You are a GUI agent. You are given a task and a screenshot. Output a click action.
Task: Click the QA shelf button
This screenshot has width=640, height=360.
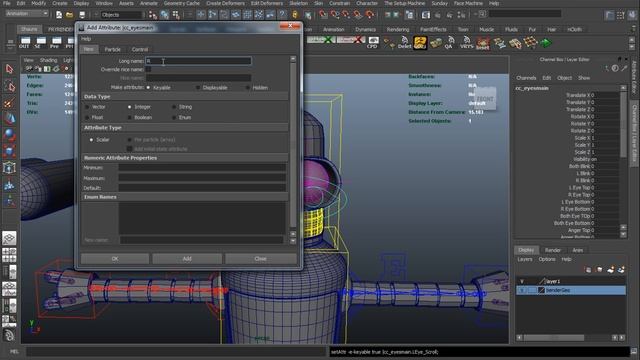click(449, 42)
